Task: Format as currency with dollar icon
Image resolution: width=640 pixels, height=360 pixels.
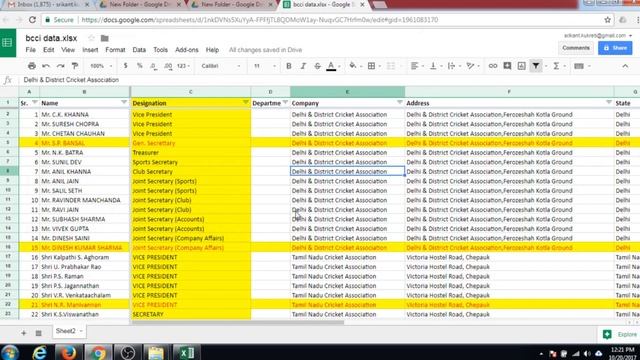Action: point(125,66)
